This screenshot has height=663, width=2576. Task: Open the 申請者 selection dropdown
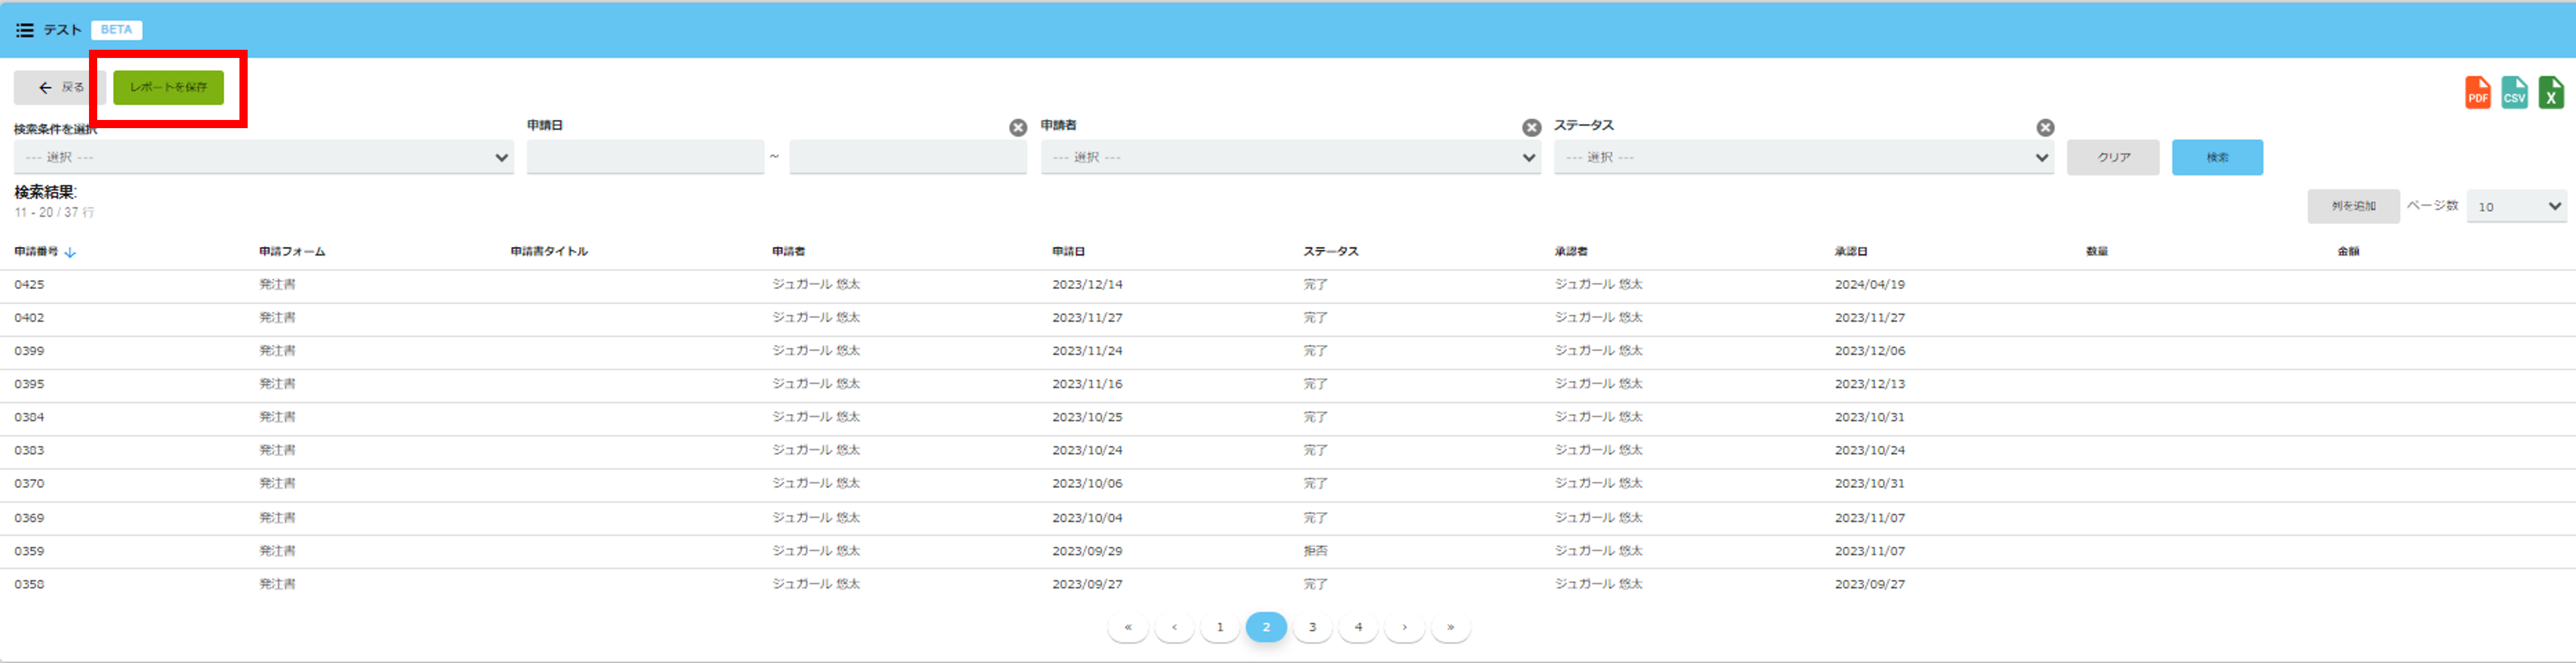click(1291, 157)
